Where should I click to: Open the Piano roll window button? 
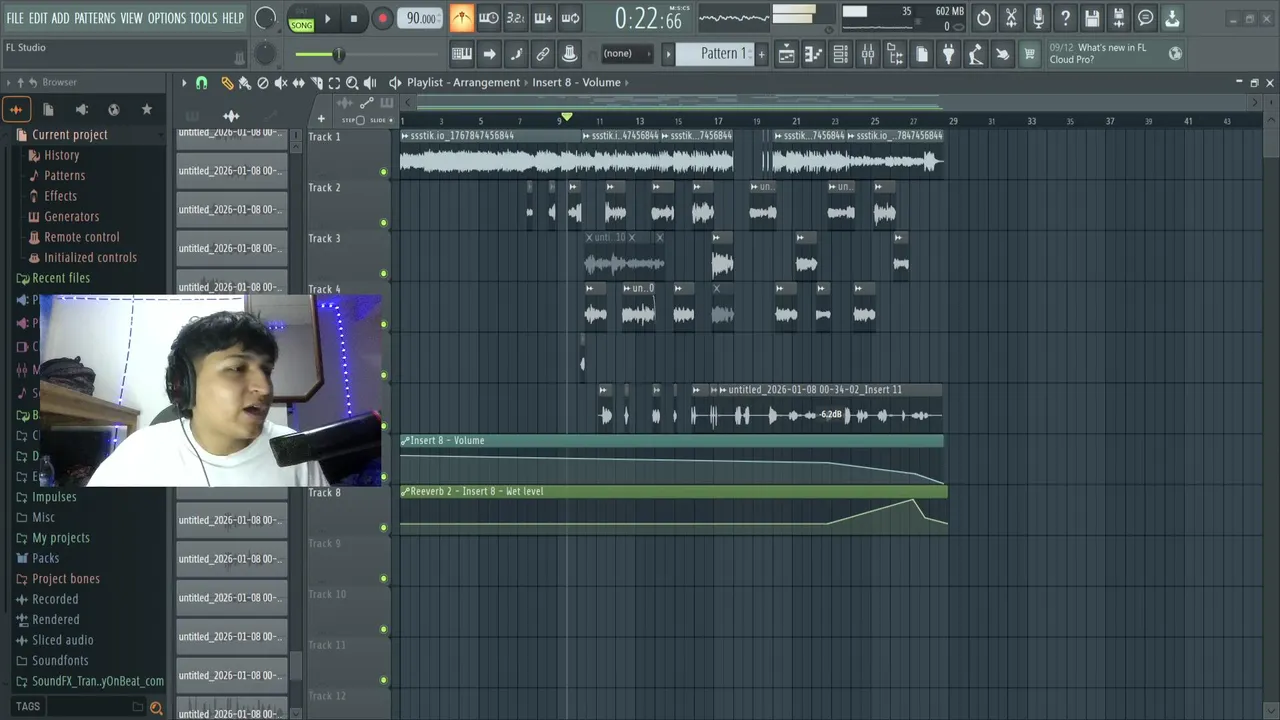pos(813,55)
